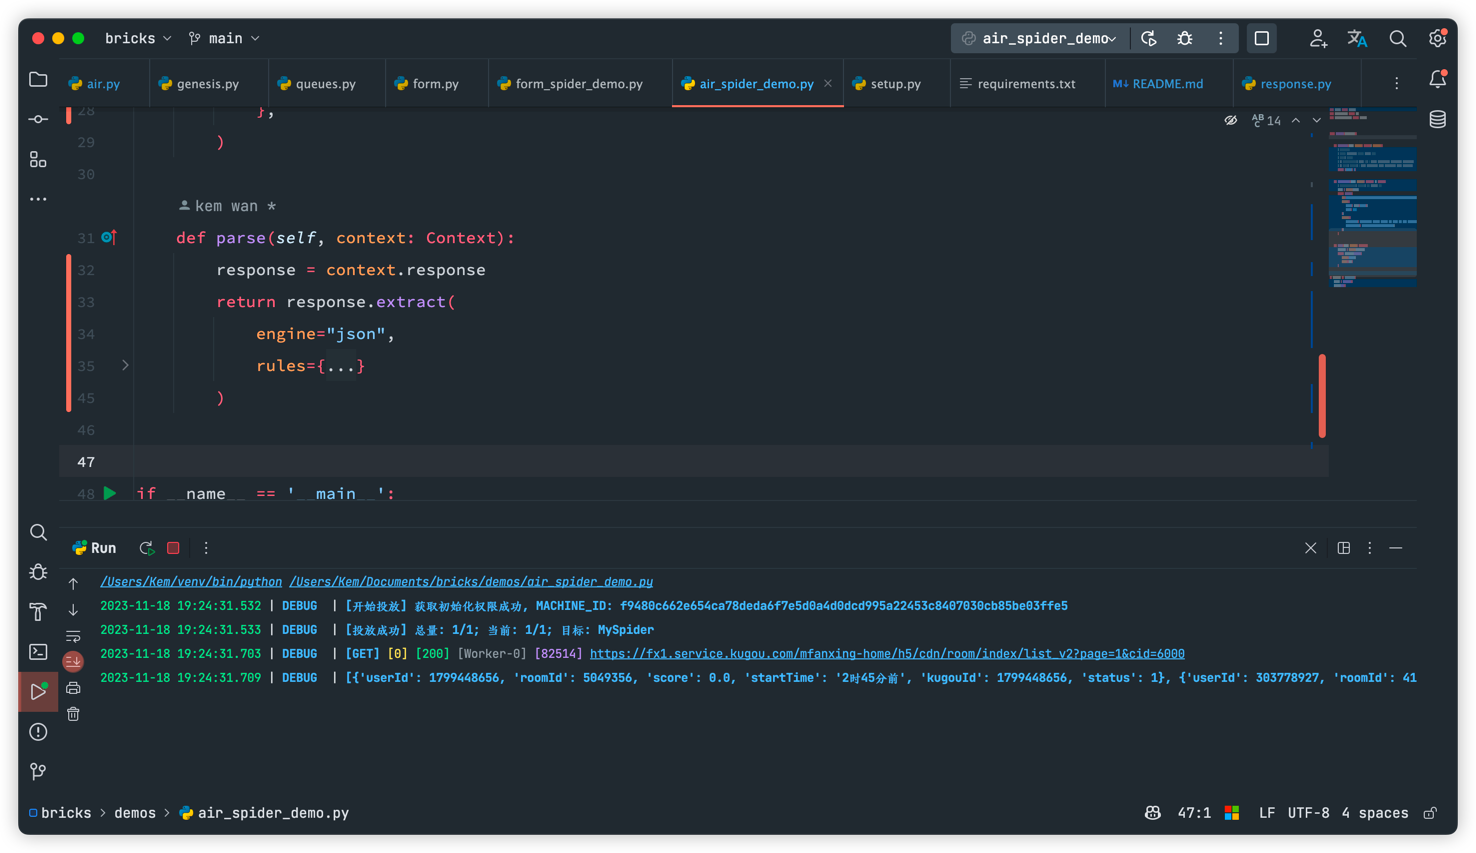
Task: Open Code With Me user icon
Action: pyautogui.click(x=1318, y=38)
